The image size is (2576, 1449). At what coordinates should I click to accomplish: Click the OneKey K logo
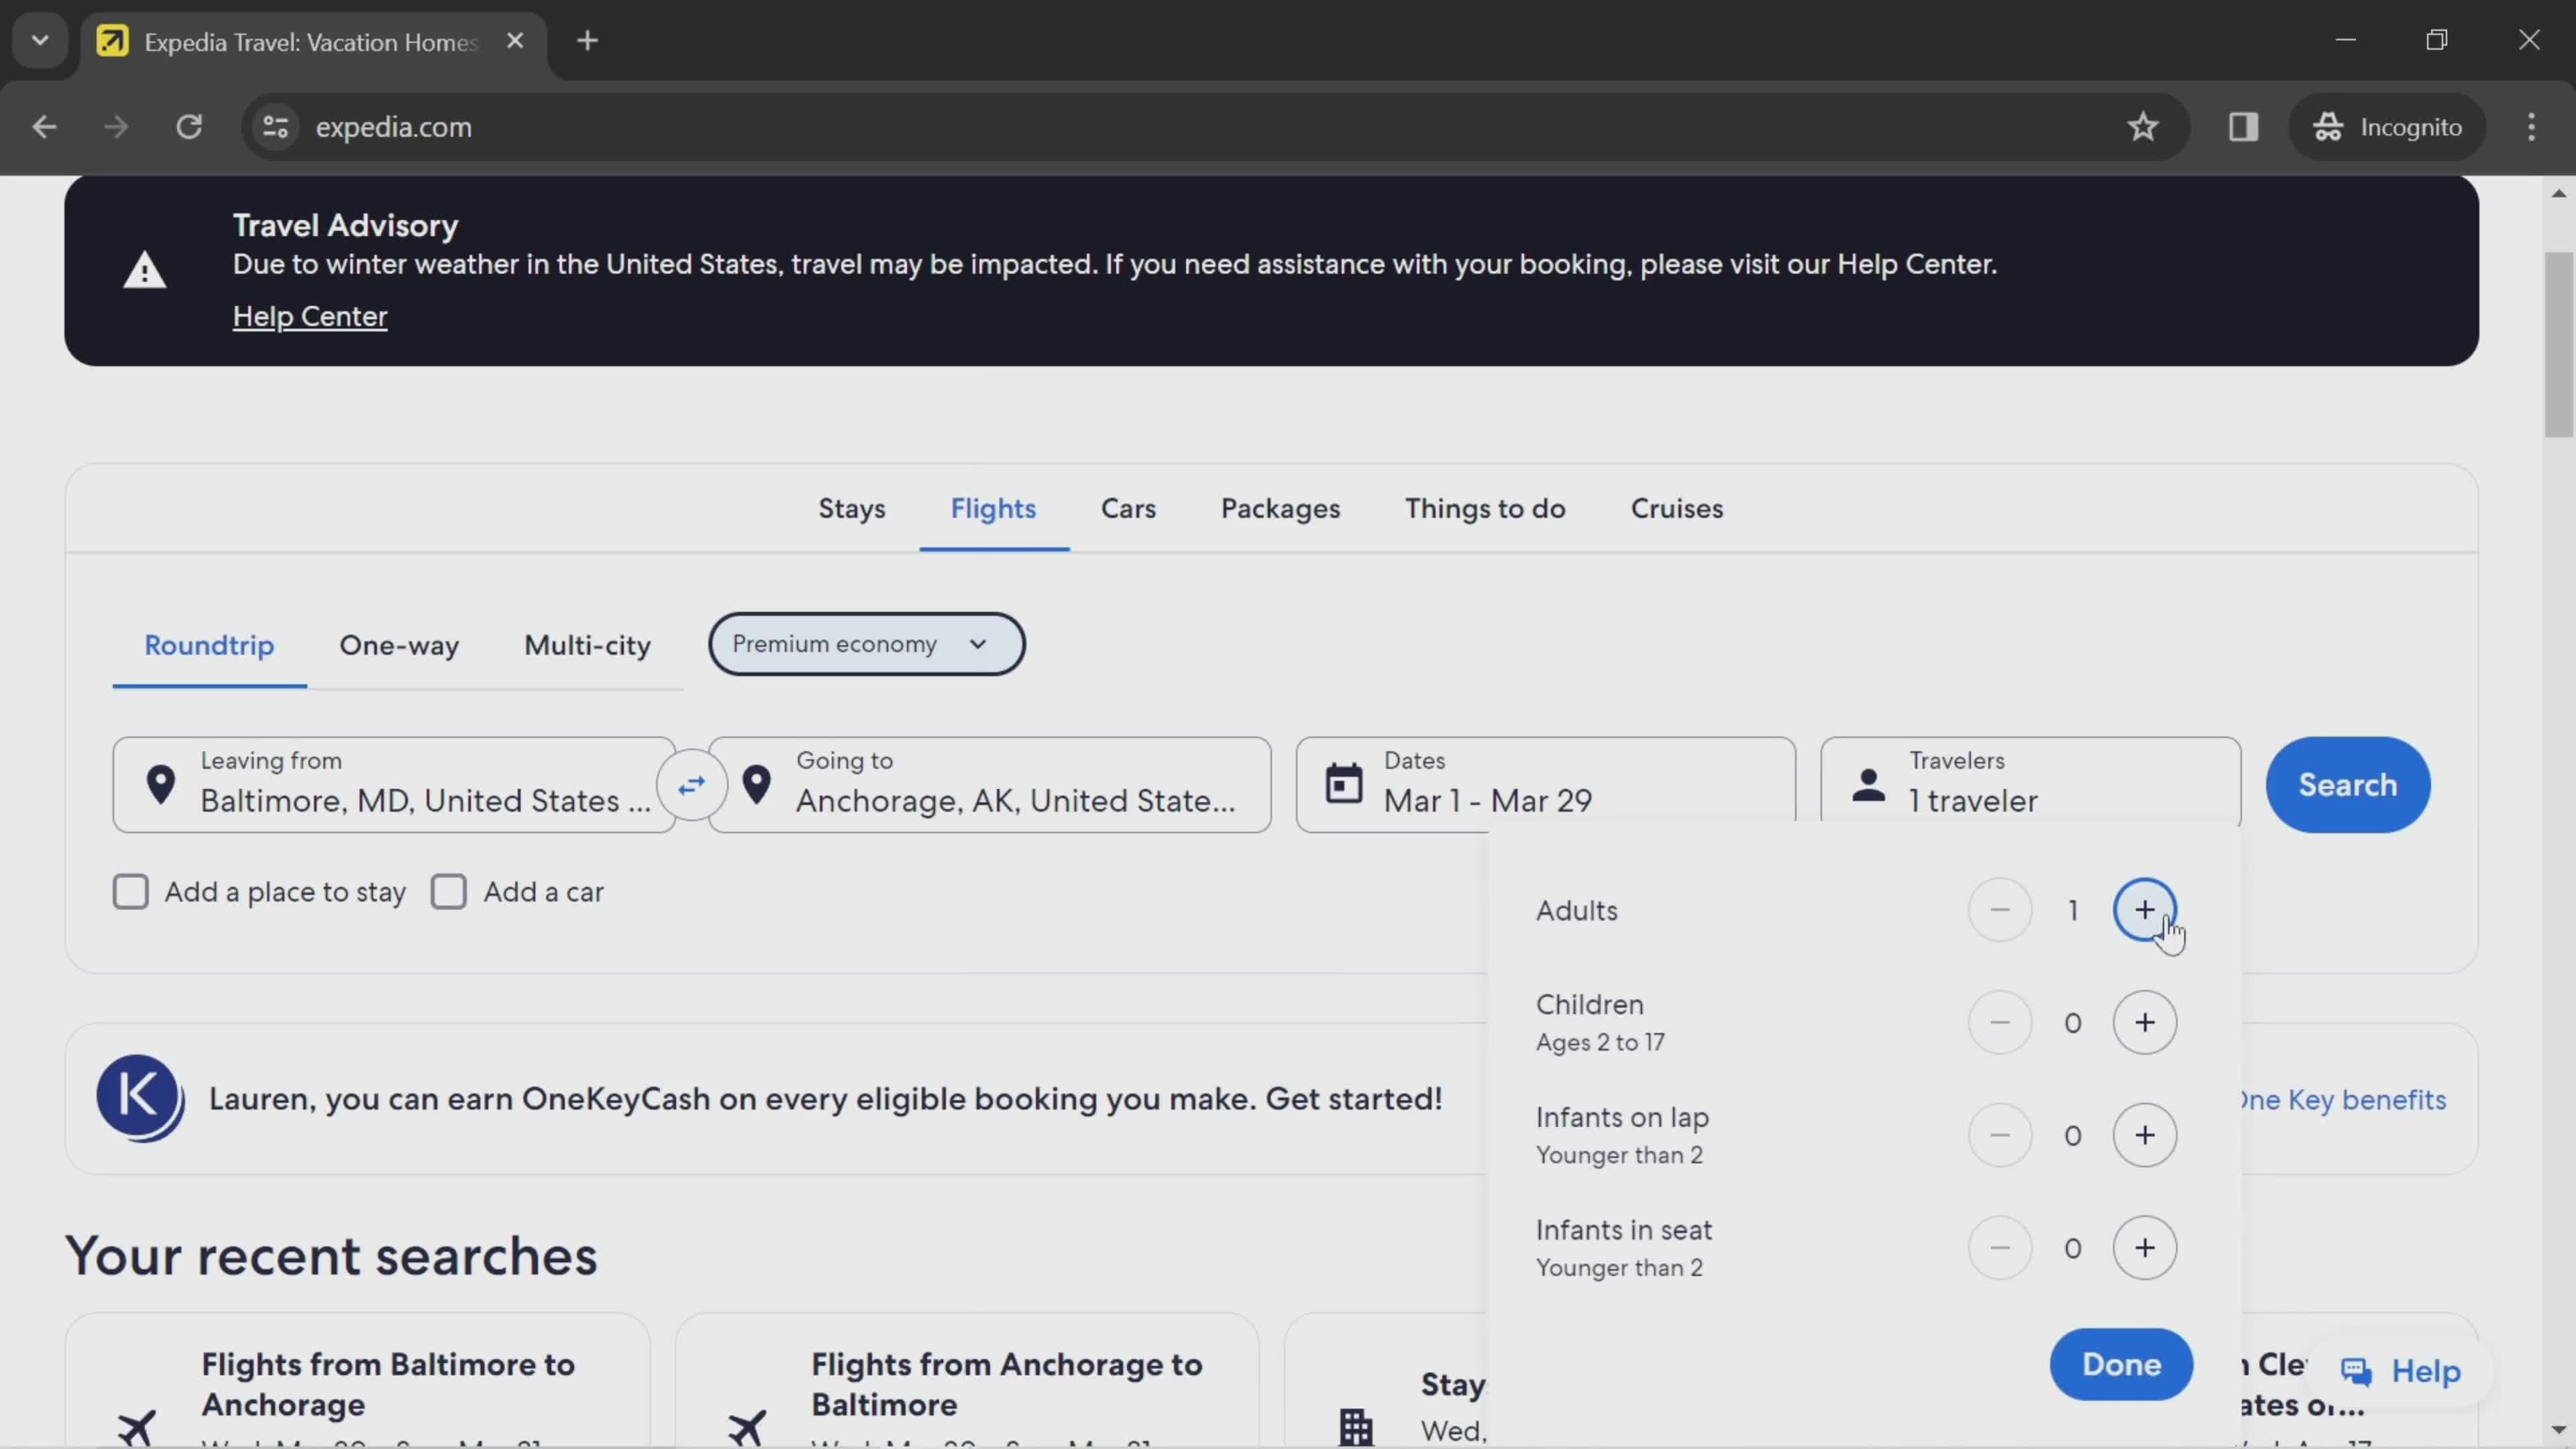140,1098
